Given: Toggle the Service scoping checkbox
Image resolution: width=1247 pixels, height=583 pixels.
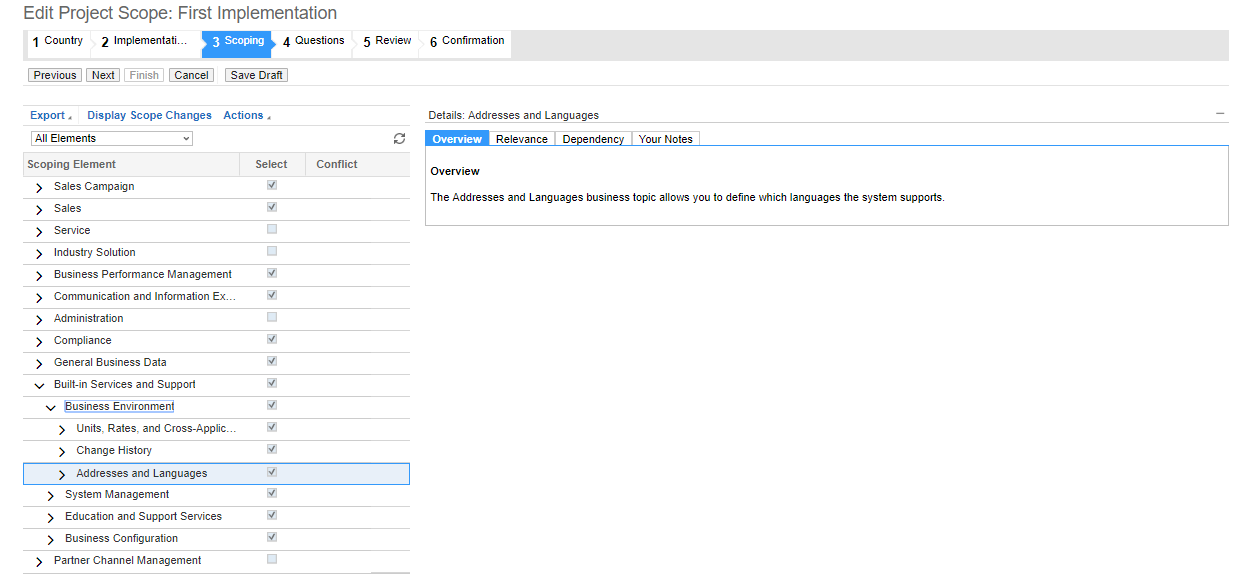Looking at the screenshot, I should coord(272,230).
